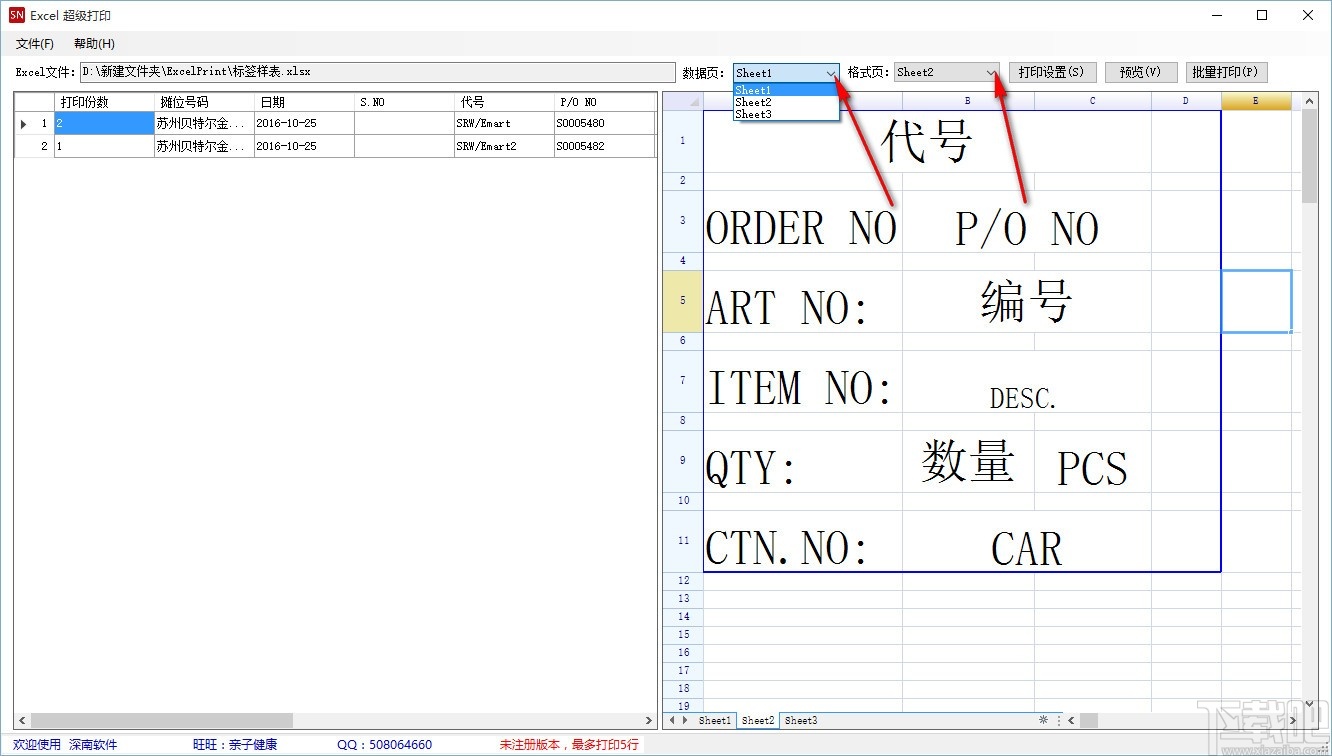Click the 打印设置(S) button
This screenshot has height=756, width=1332.
pyautogui.click(x=1051, y=73)
